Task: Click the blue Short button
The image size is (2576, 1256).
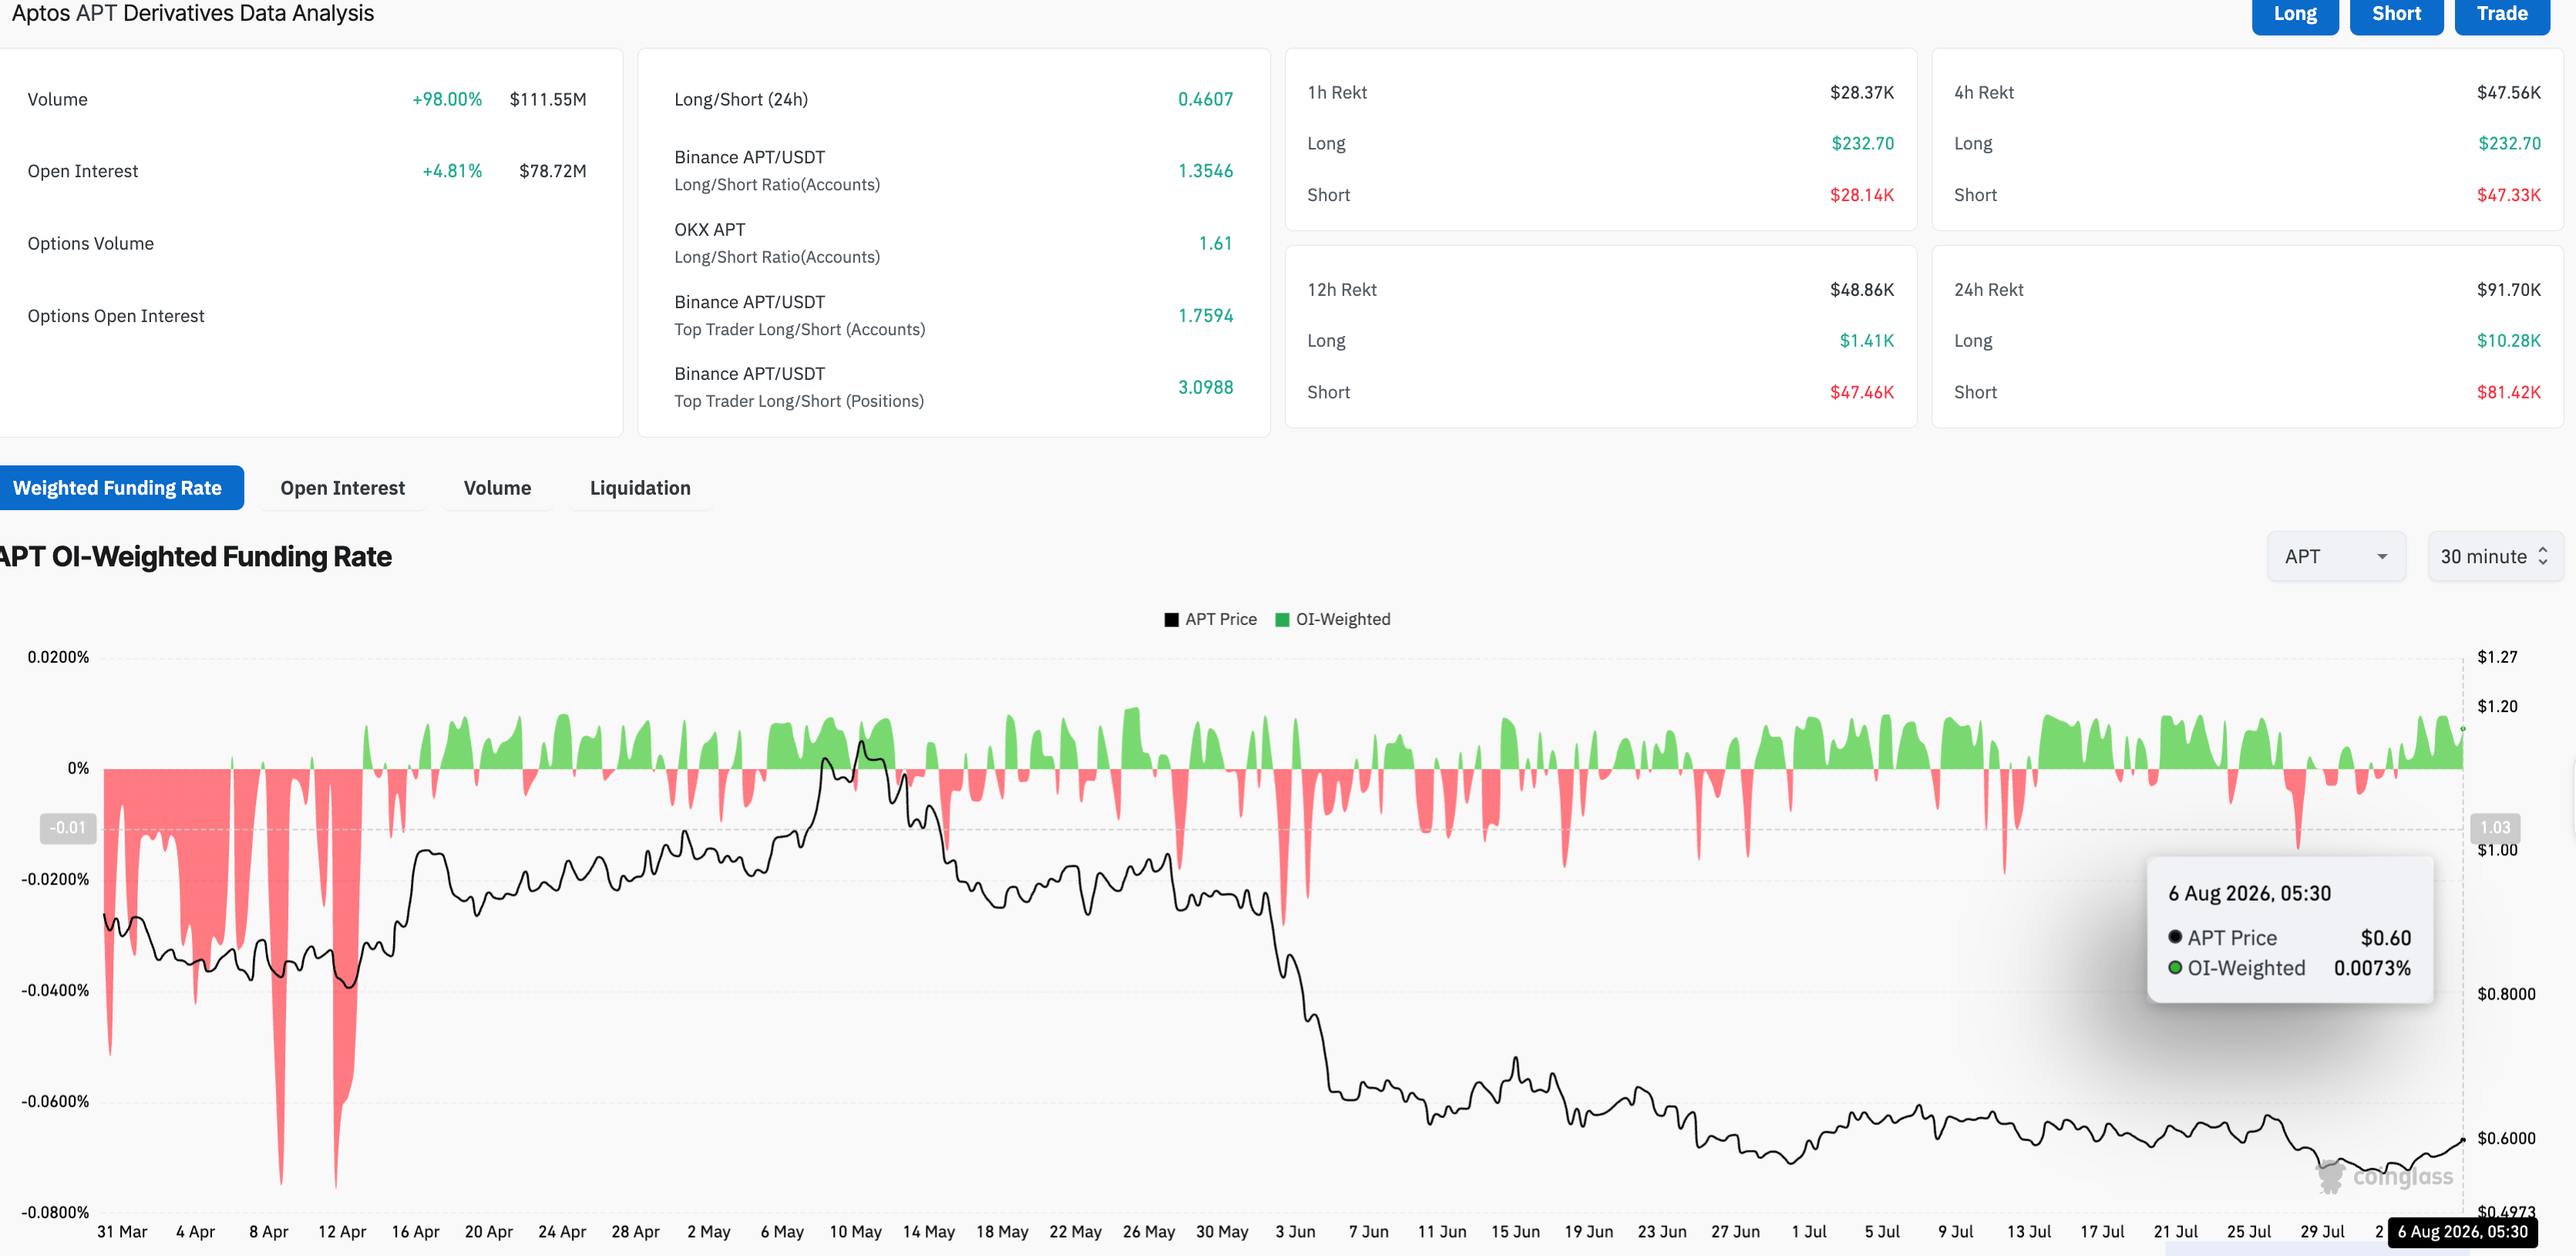Action: 2396,14
